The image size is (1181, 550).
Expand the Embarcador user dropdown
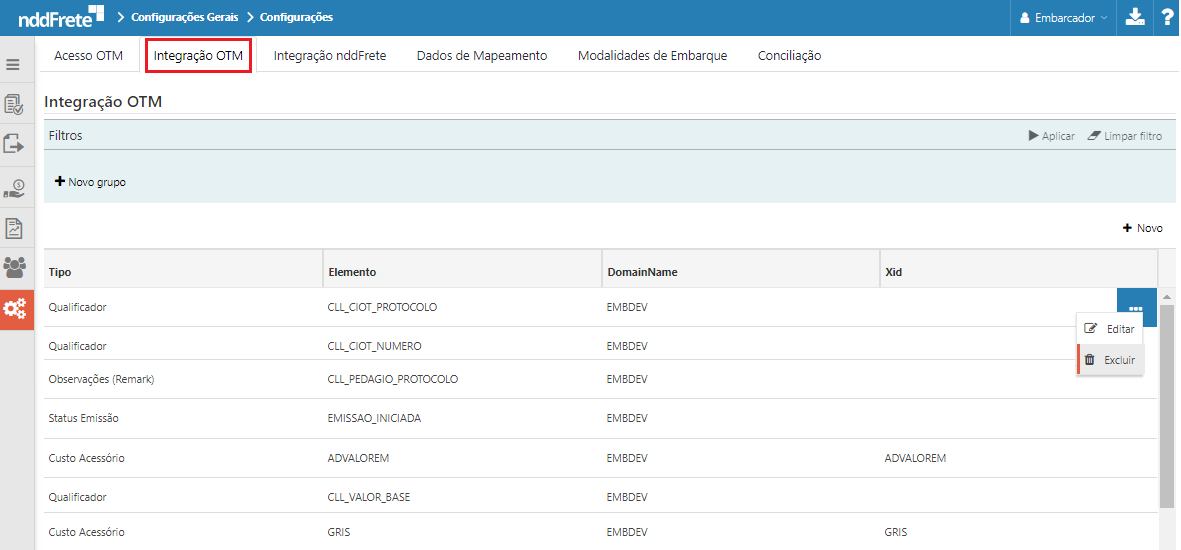click(x=1063, y=18)
